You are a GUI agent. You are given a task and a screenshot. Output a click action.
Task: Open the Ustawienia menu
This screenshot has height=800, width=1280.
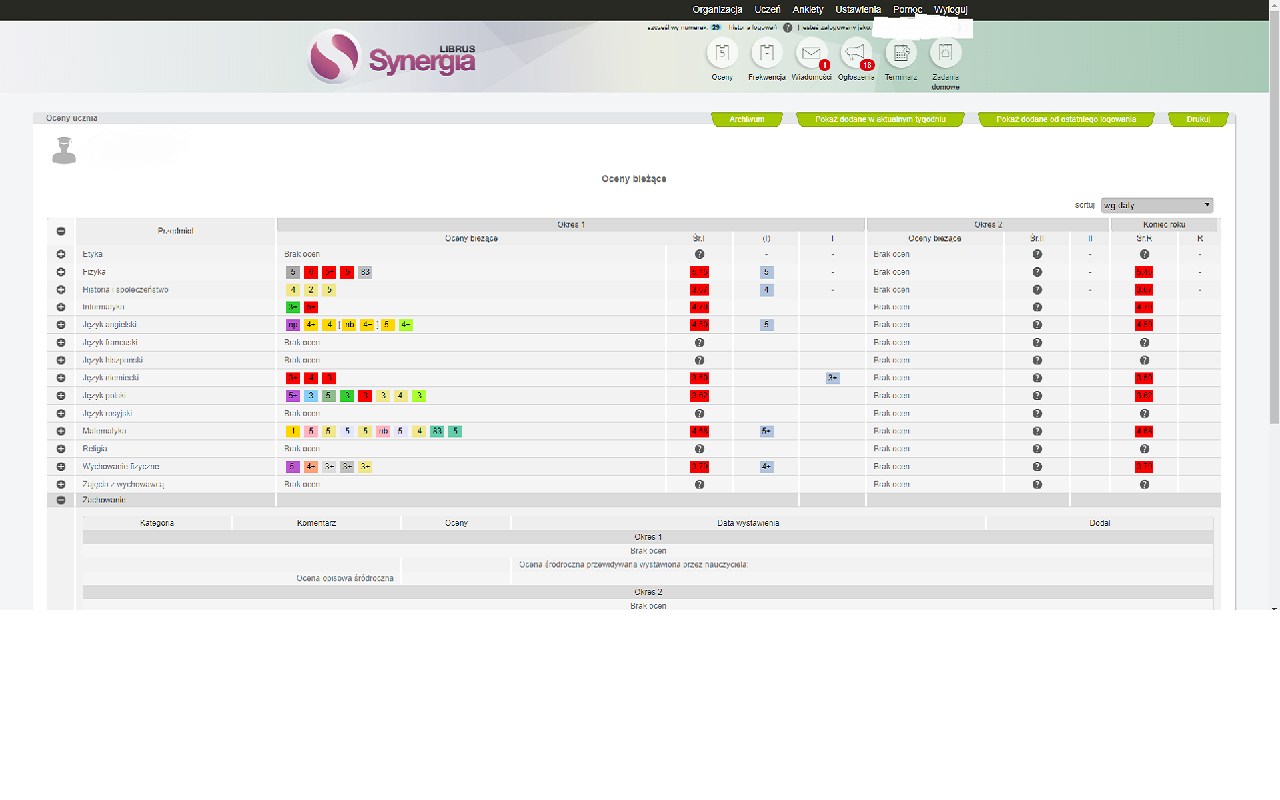[858, 9]
